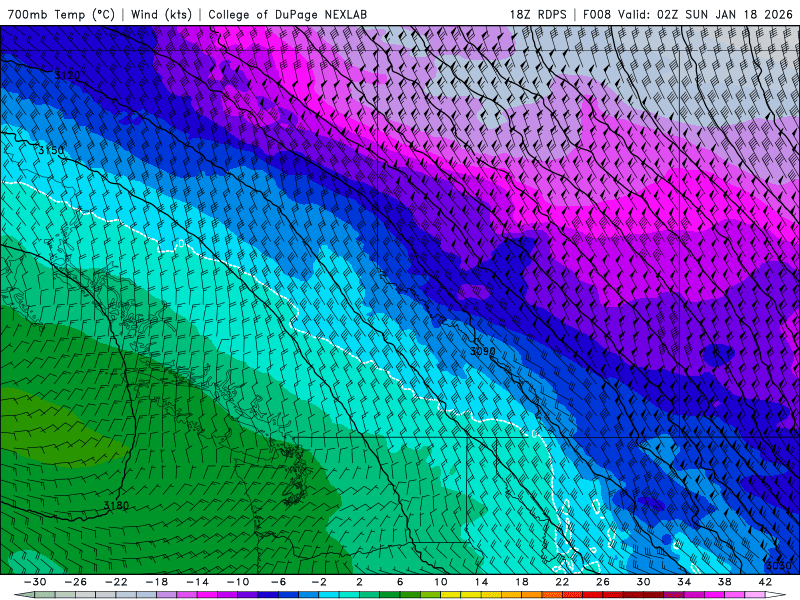The image size is (800, 600).
Task: Click the 34 color bar label
Action: click(x=684, y=582)
